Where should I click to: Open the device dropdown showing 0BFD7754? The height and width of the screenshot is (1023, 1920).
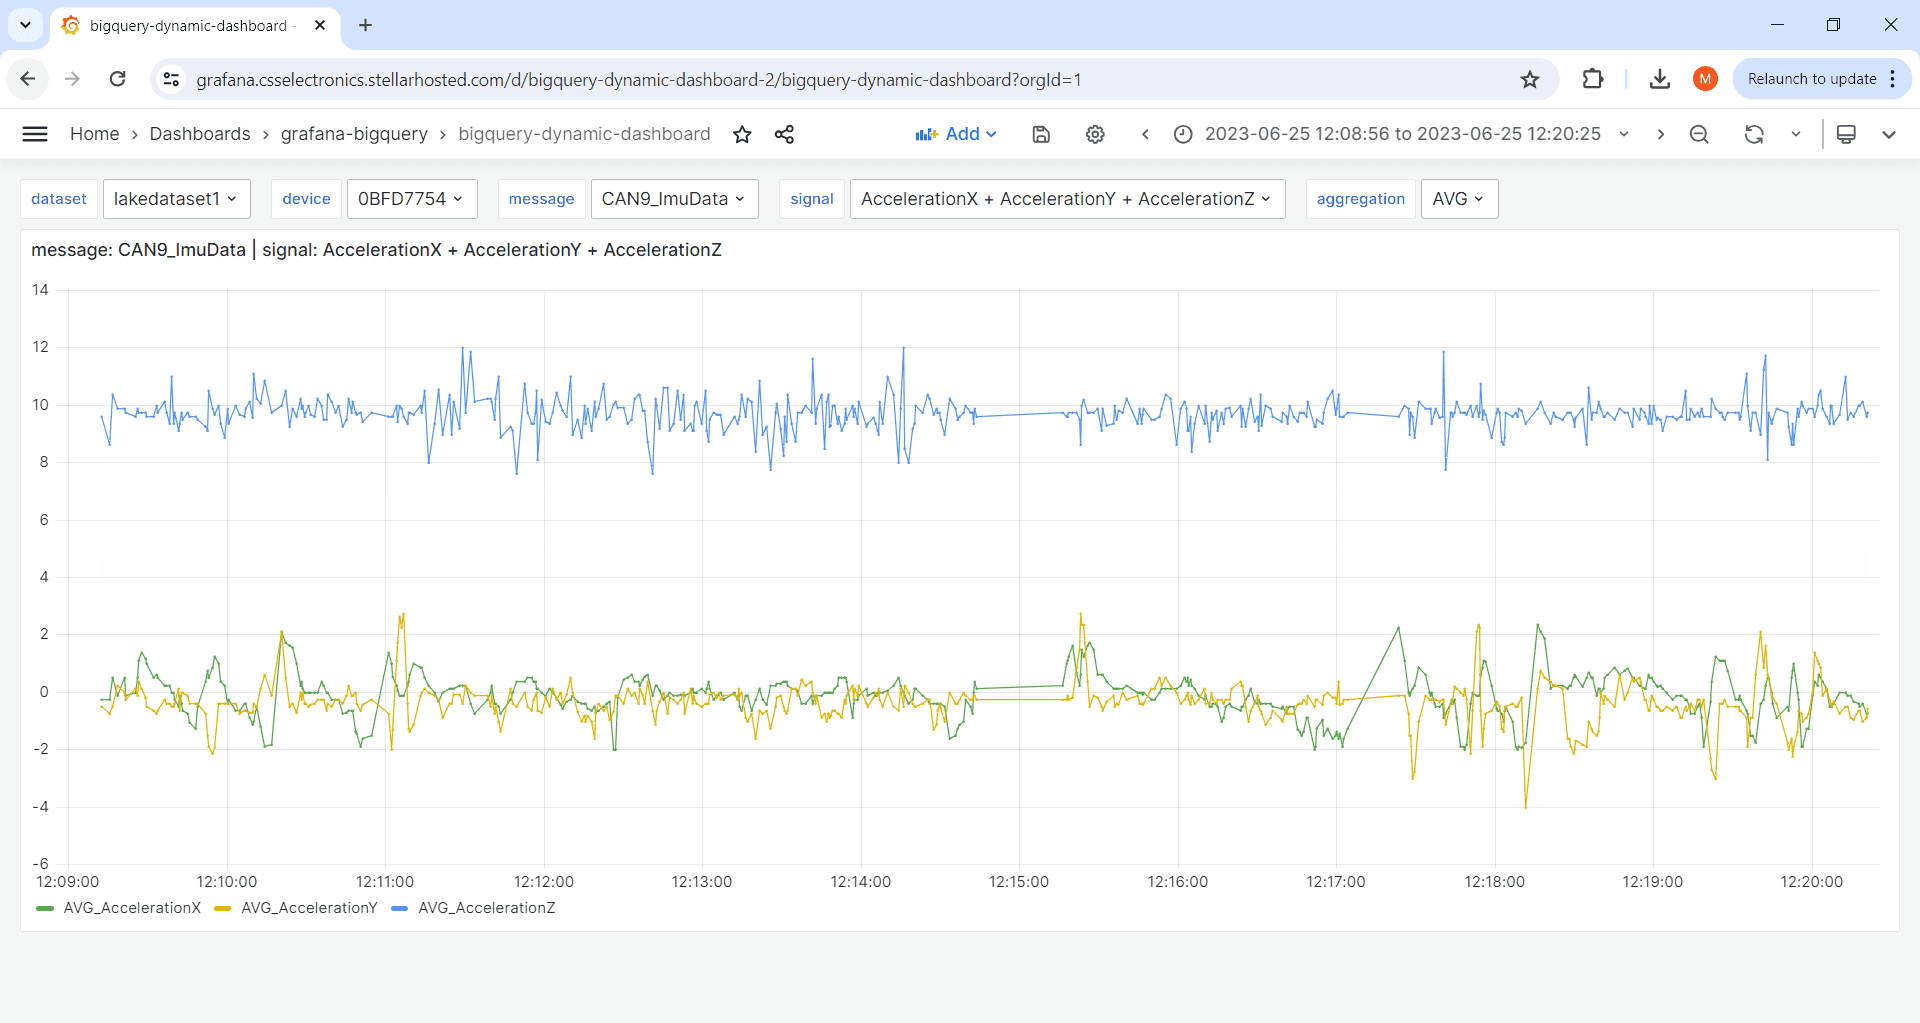(x=411, y=198)
